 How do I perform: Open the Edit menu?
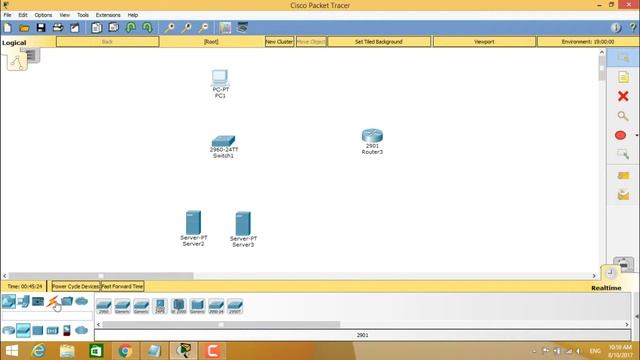click(x=23, y=15)
